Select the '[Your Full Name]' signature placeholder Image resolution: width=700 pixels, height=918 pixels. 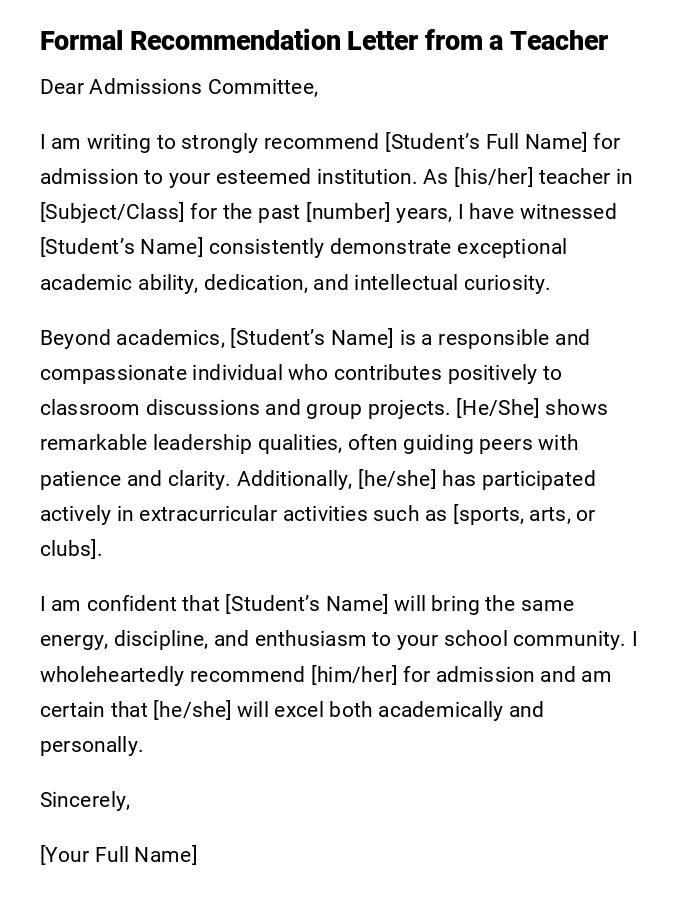click(118, 855)
